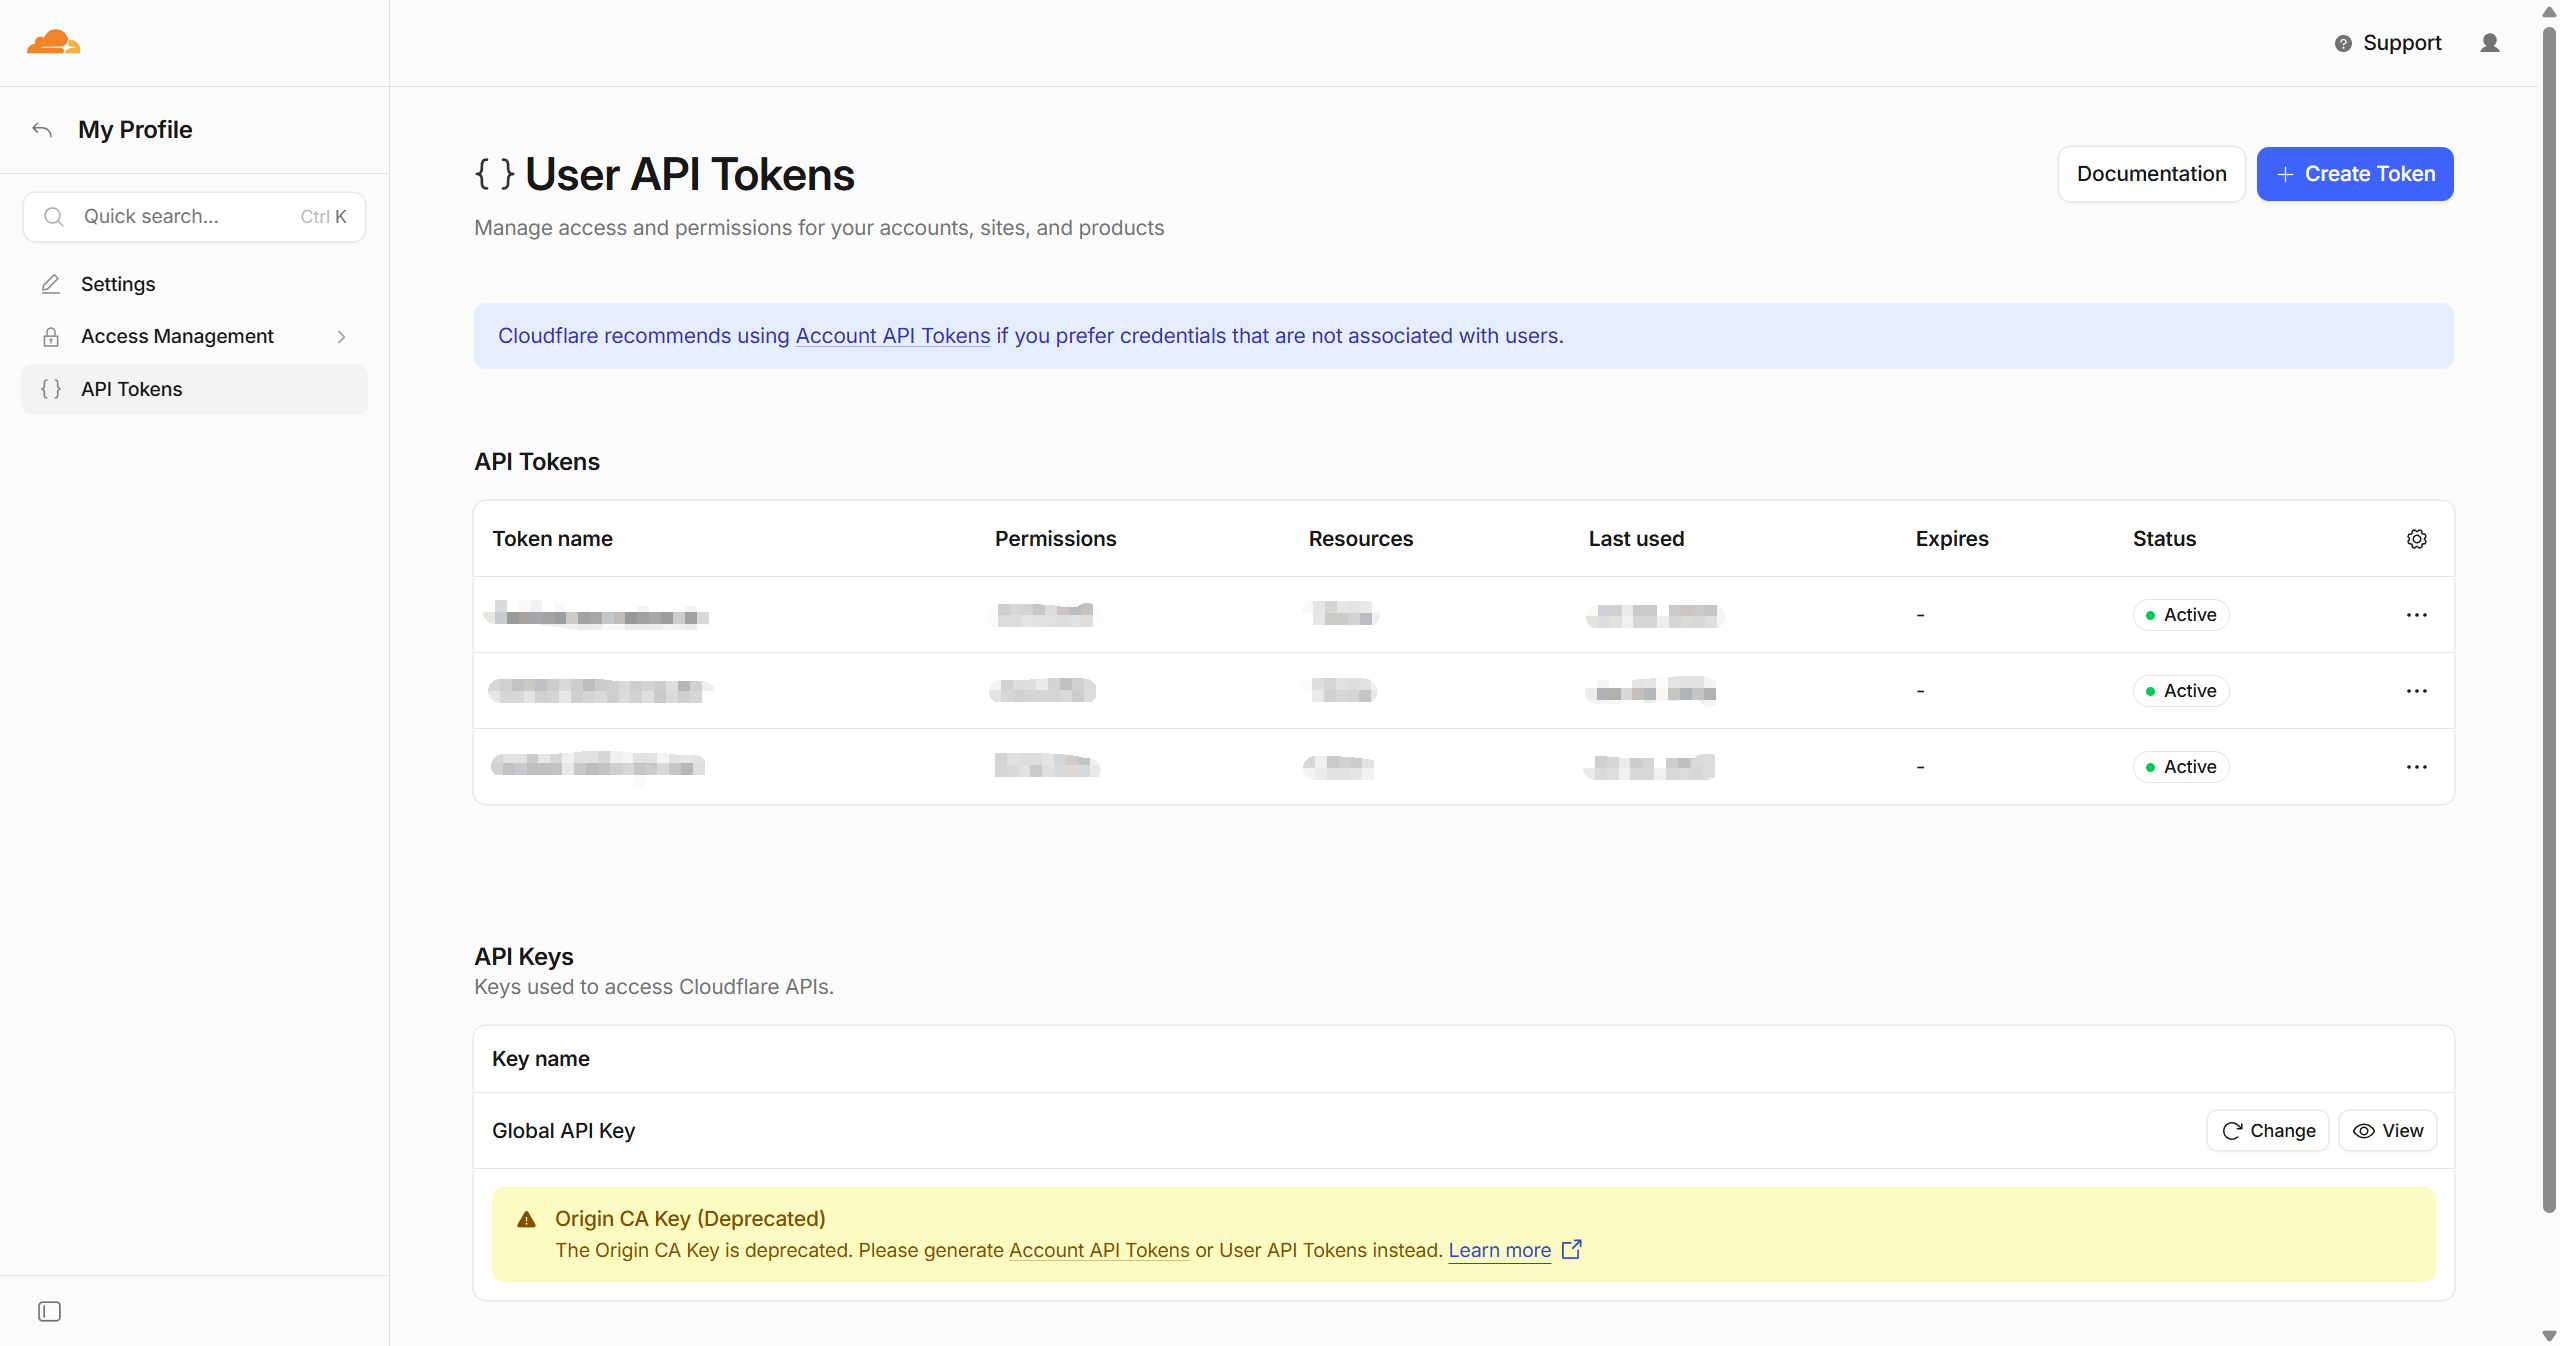Expand the Access Management chevron
Screen dimensions: 2560x1346
click(x=341, y=337)
